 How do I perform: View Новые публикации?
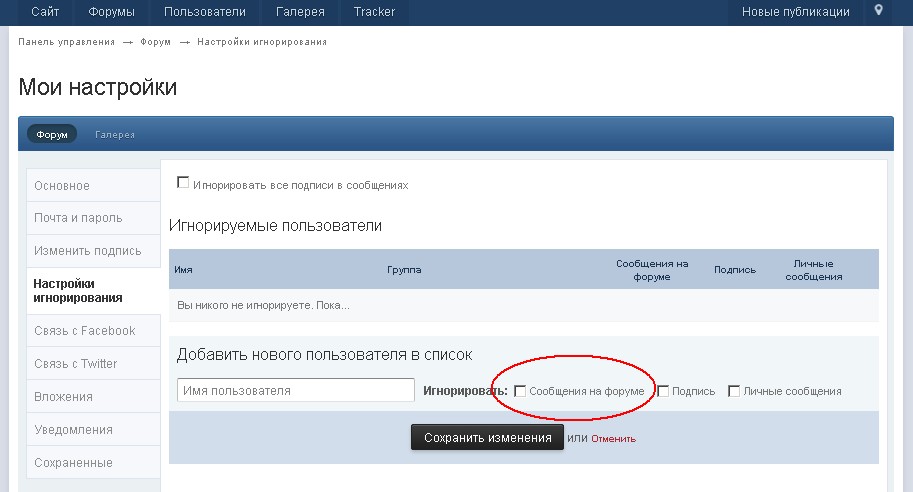795,12
